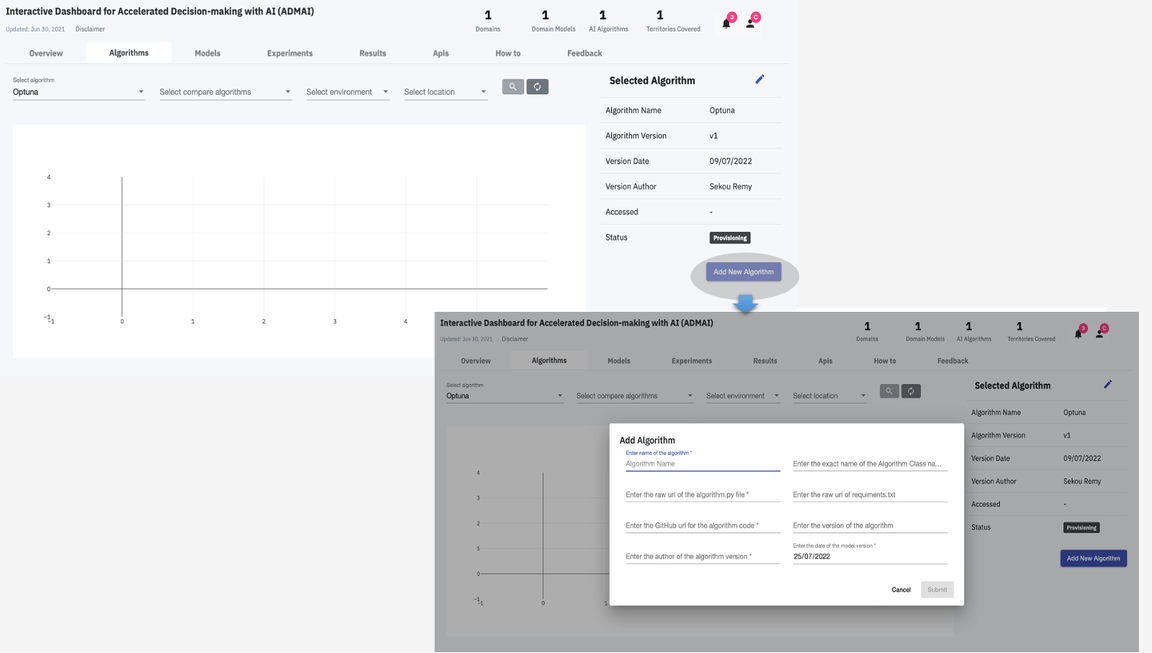
Task: Click the user account icon in upper dashboard
Action: (x=750, y=23)
